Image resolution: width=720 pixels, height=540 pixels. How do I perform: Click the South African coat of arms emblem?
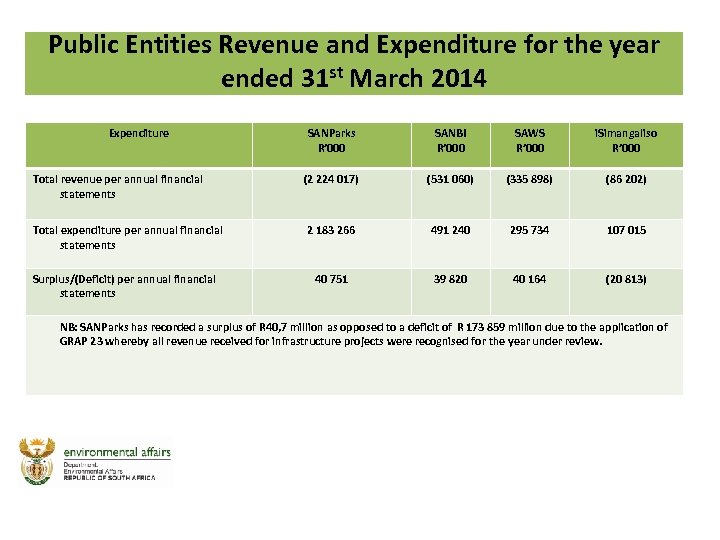click(37, 461)
